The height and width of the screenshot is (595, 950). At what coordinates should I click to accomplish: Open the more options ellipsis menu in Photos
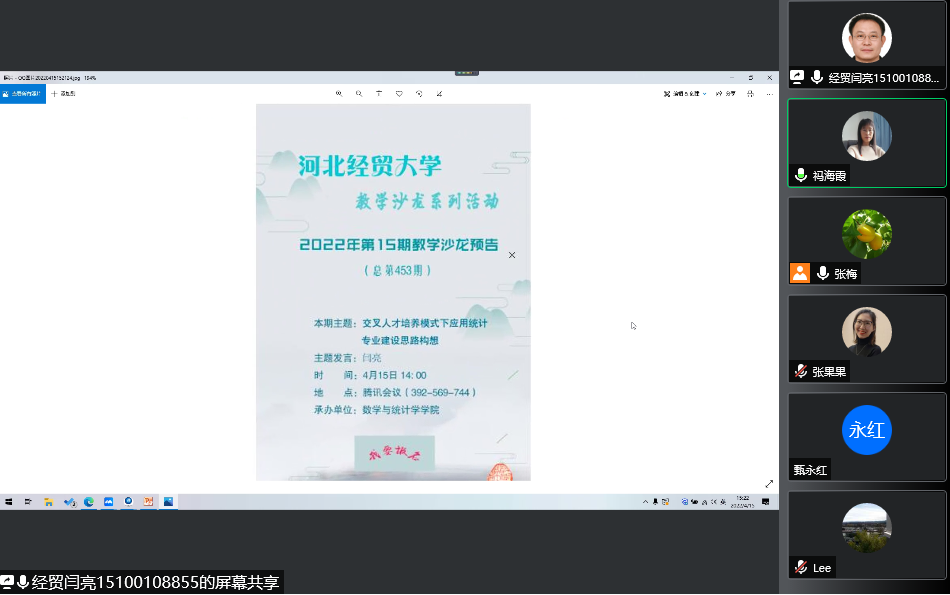[x=769, y=93]
